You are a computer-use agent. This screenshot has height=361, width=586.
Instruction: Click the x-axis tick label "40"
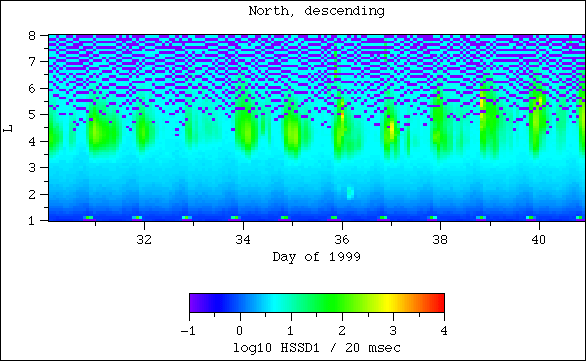[539, 240]
